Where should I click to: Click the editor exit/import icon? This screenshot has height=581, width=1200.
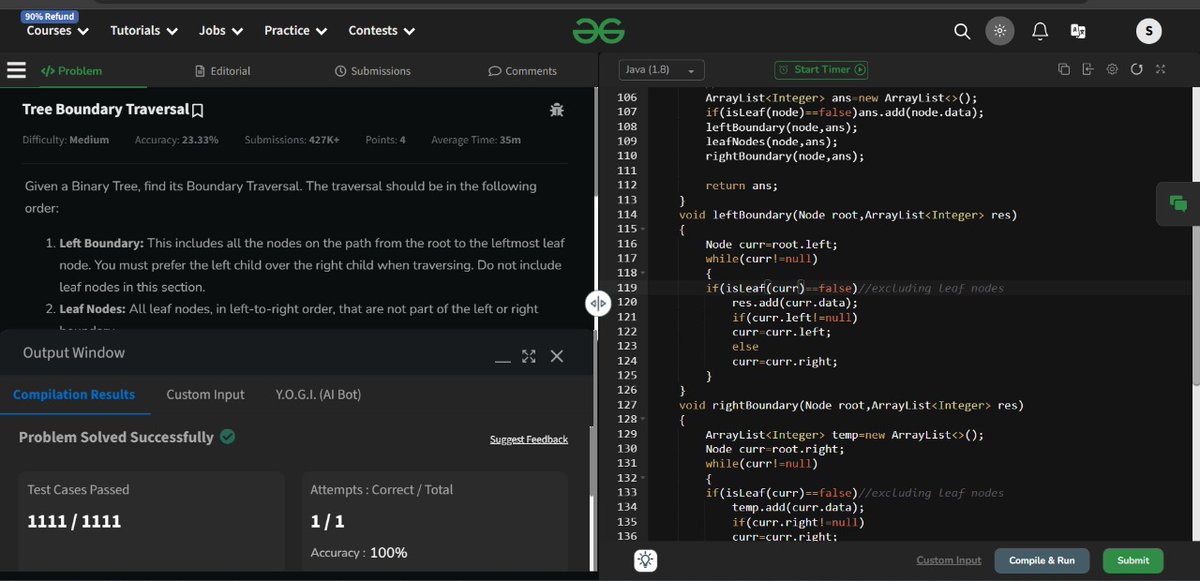[x=1087, y=70]
